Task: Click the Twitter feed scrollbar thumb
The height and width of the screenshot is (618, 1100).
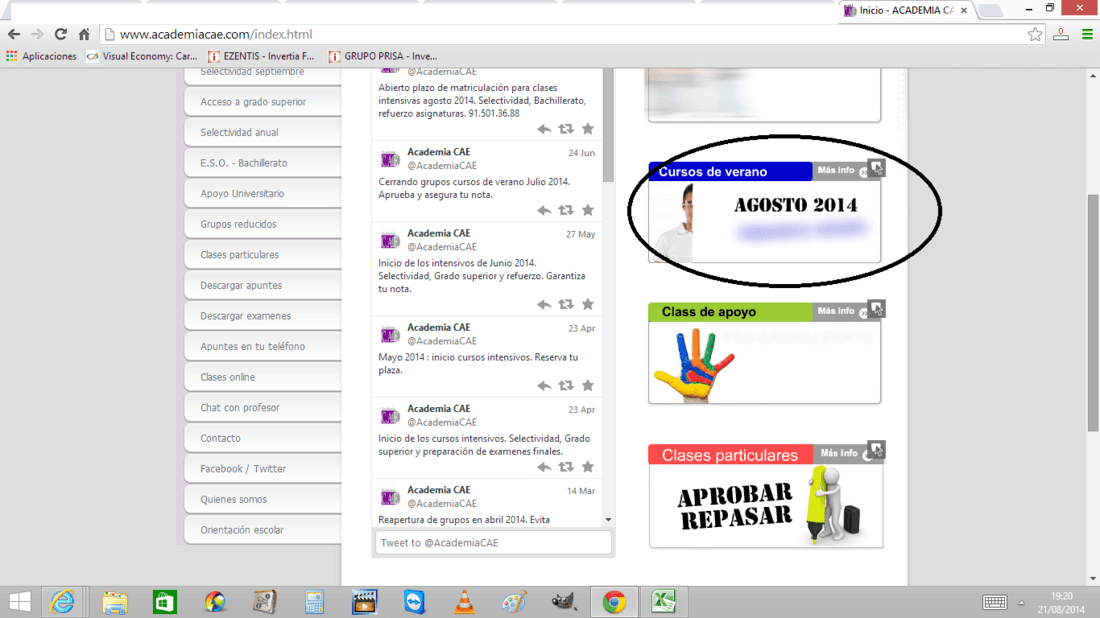Action: click(608, 125)
